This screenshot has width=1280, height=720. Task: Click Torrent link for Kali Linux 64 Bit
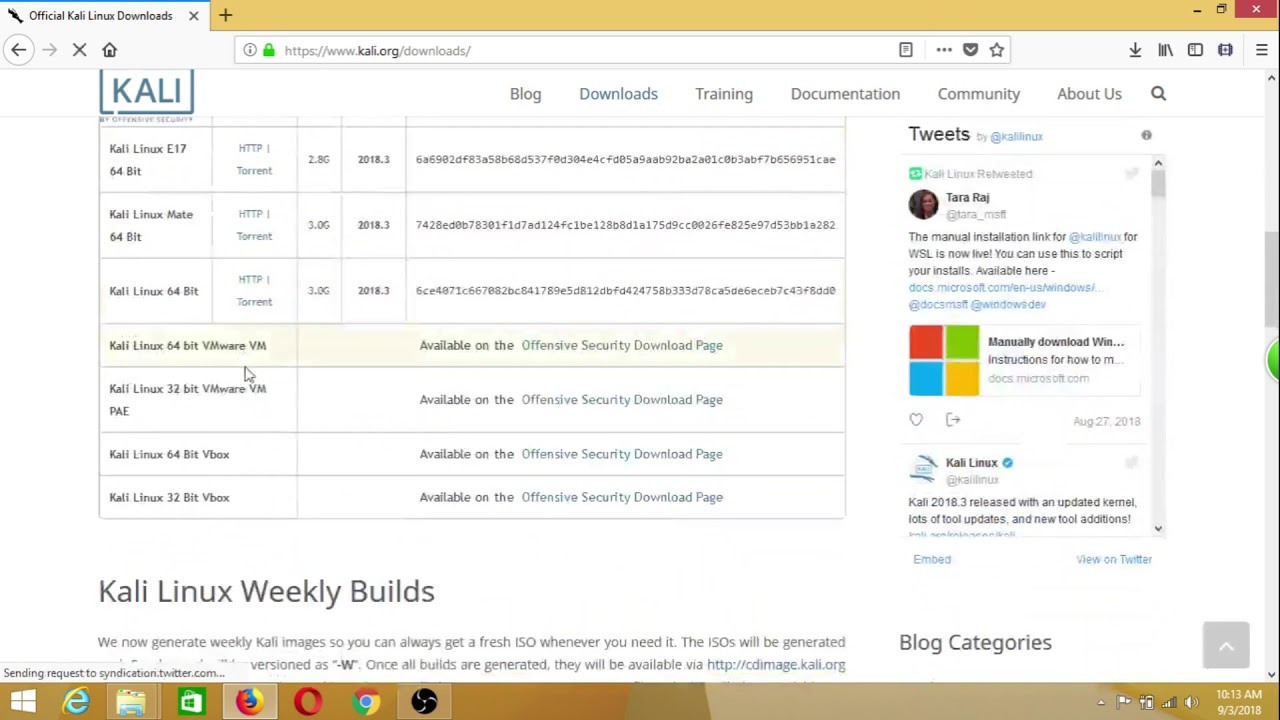click(254, 302)
